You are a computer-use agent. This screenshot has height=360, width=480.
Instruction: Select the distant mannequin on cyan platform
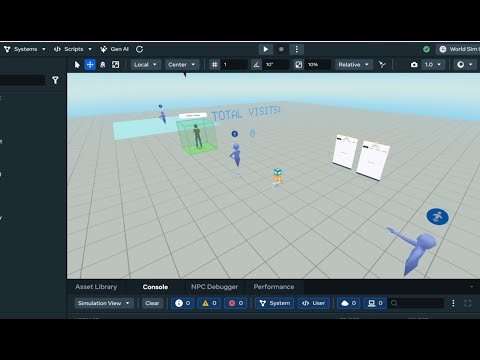(163, 117)
